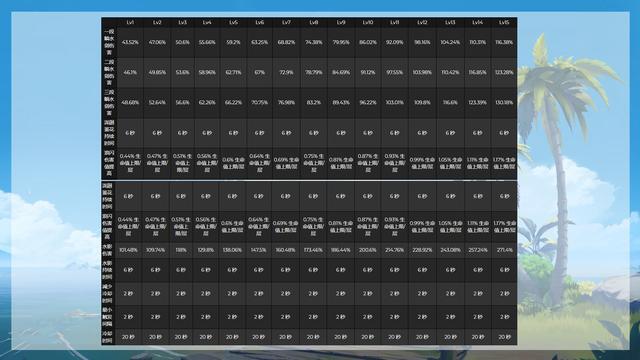
Task: Select the 49.85% second-hit damage cell
Action: (157, 73)
